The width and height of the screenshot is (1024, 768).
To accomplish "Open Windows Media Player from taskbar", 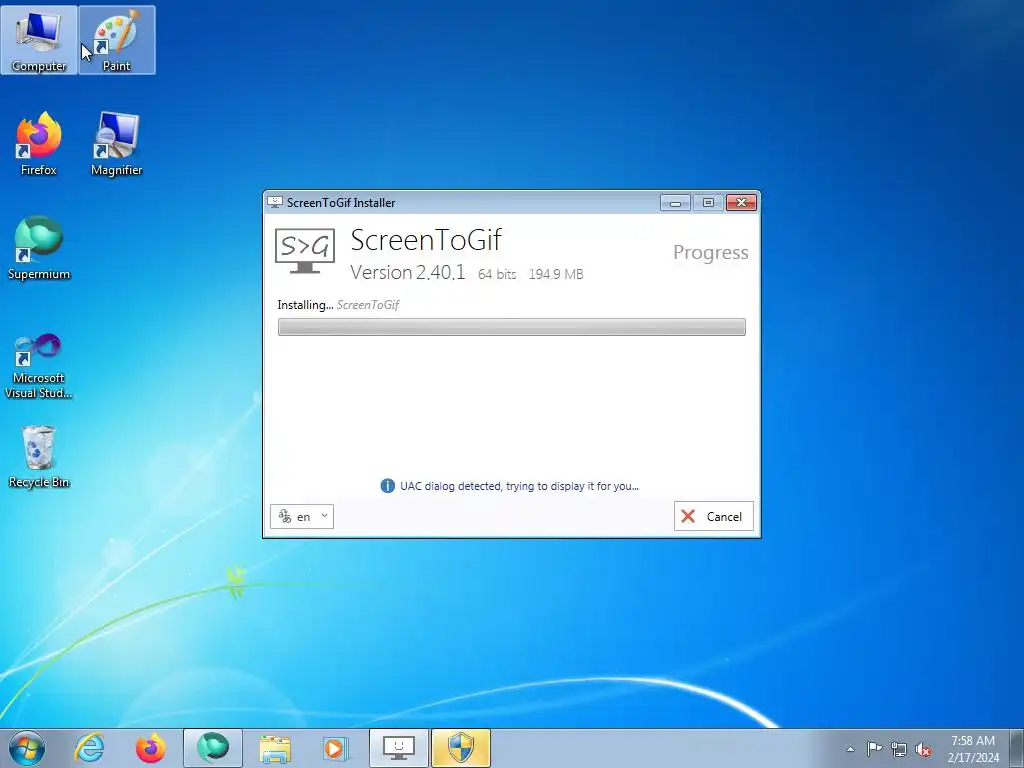I will pos(337,748).
